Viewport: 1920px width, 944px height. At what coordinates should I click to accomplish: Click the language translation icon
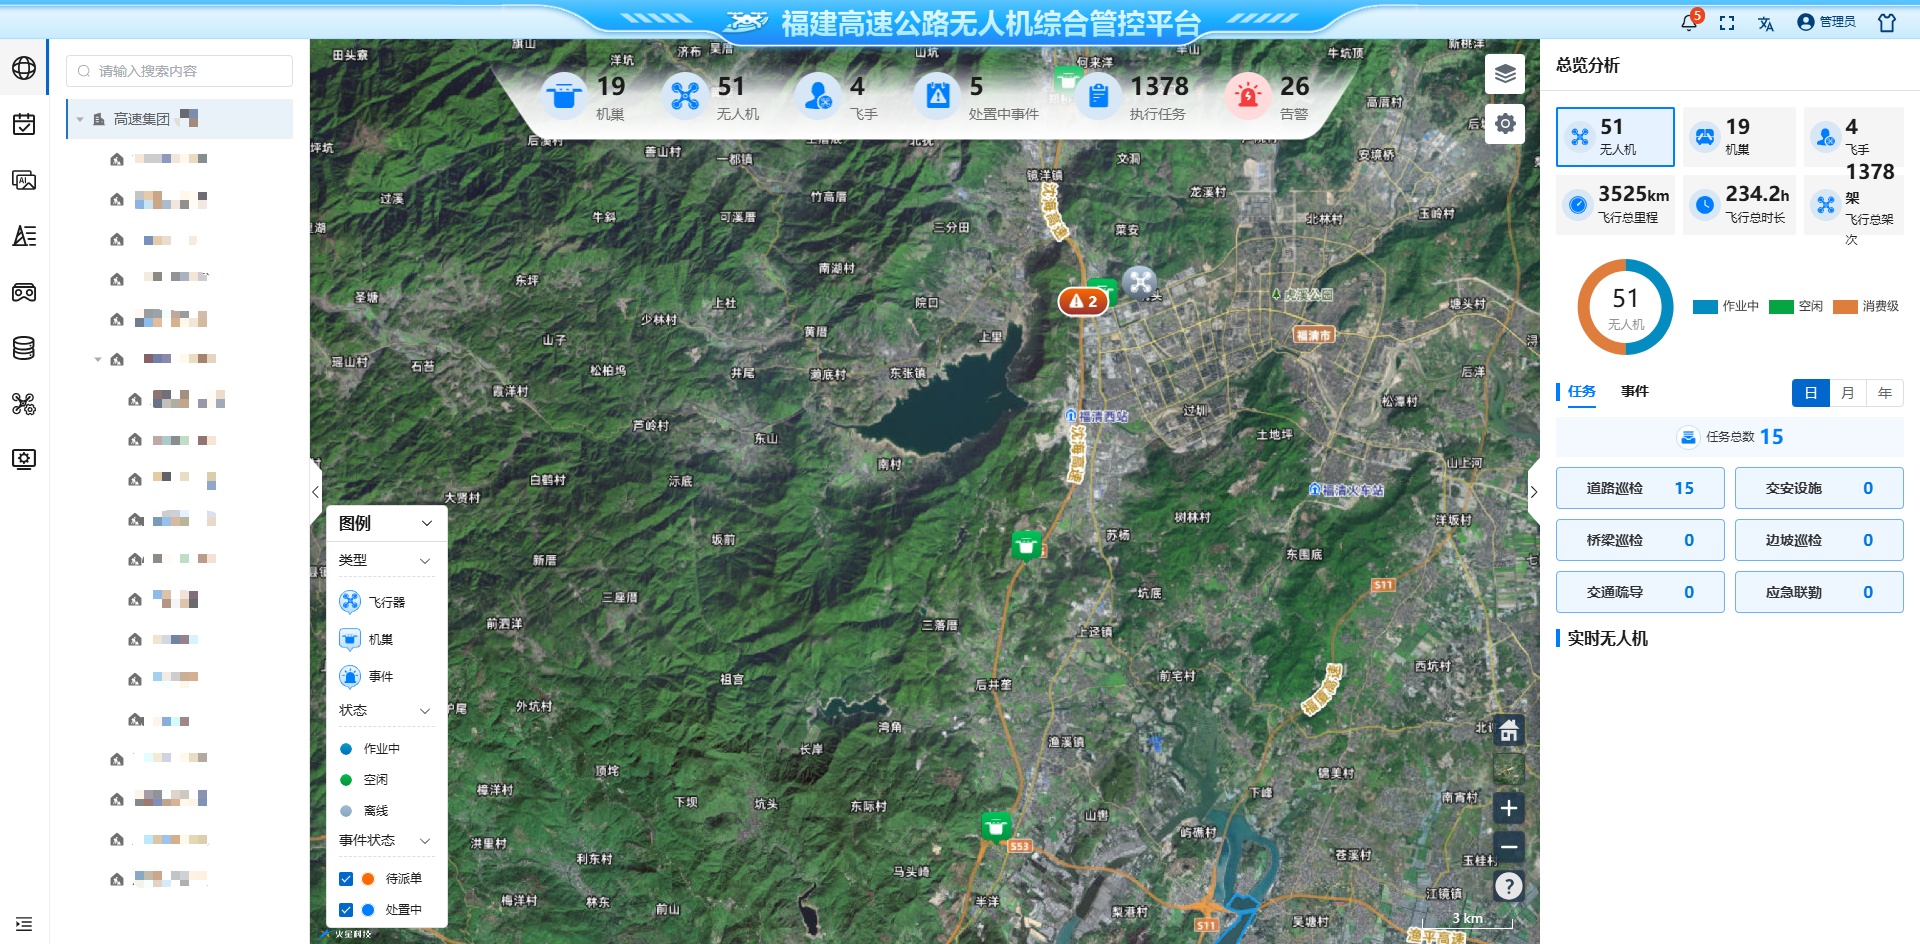1765,23
